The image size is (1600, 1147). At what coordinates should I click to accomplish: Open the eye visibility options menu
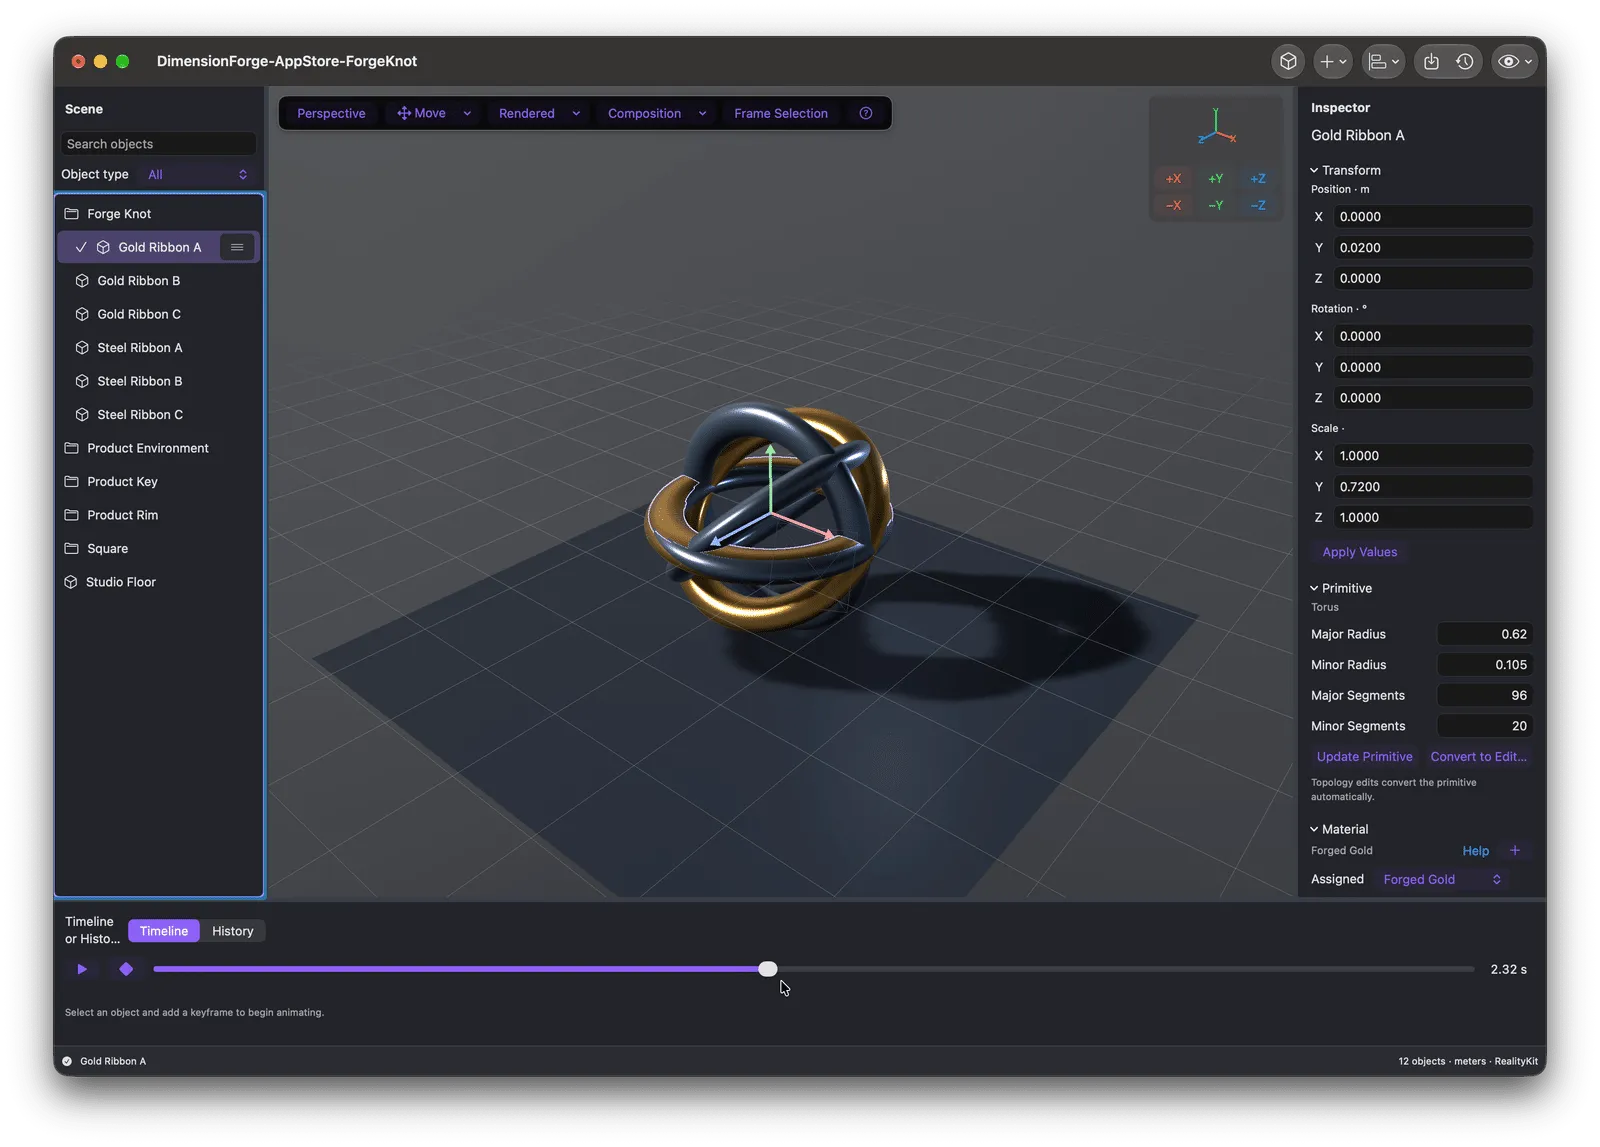[x=1515, y=61]
